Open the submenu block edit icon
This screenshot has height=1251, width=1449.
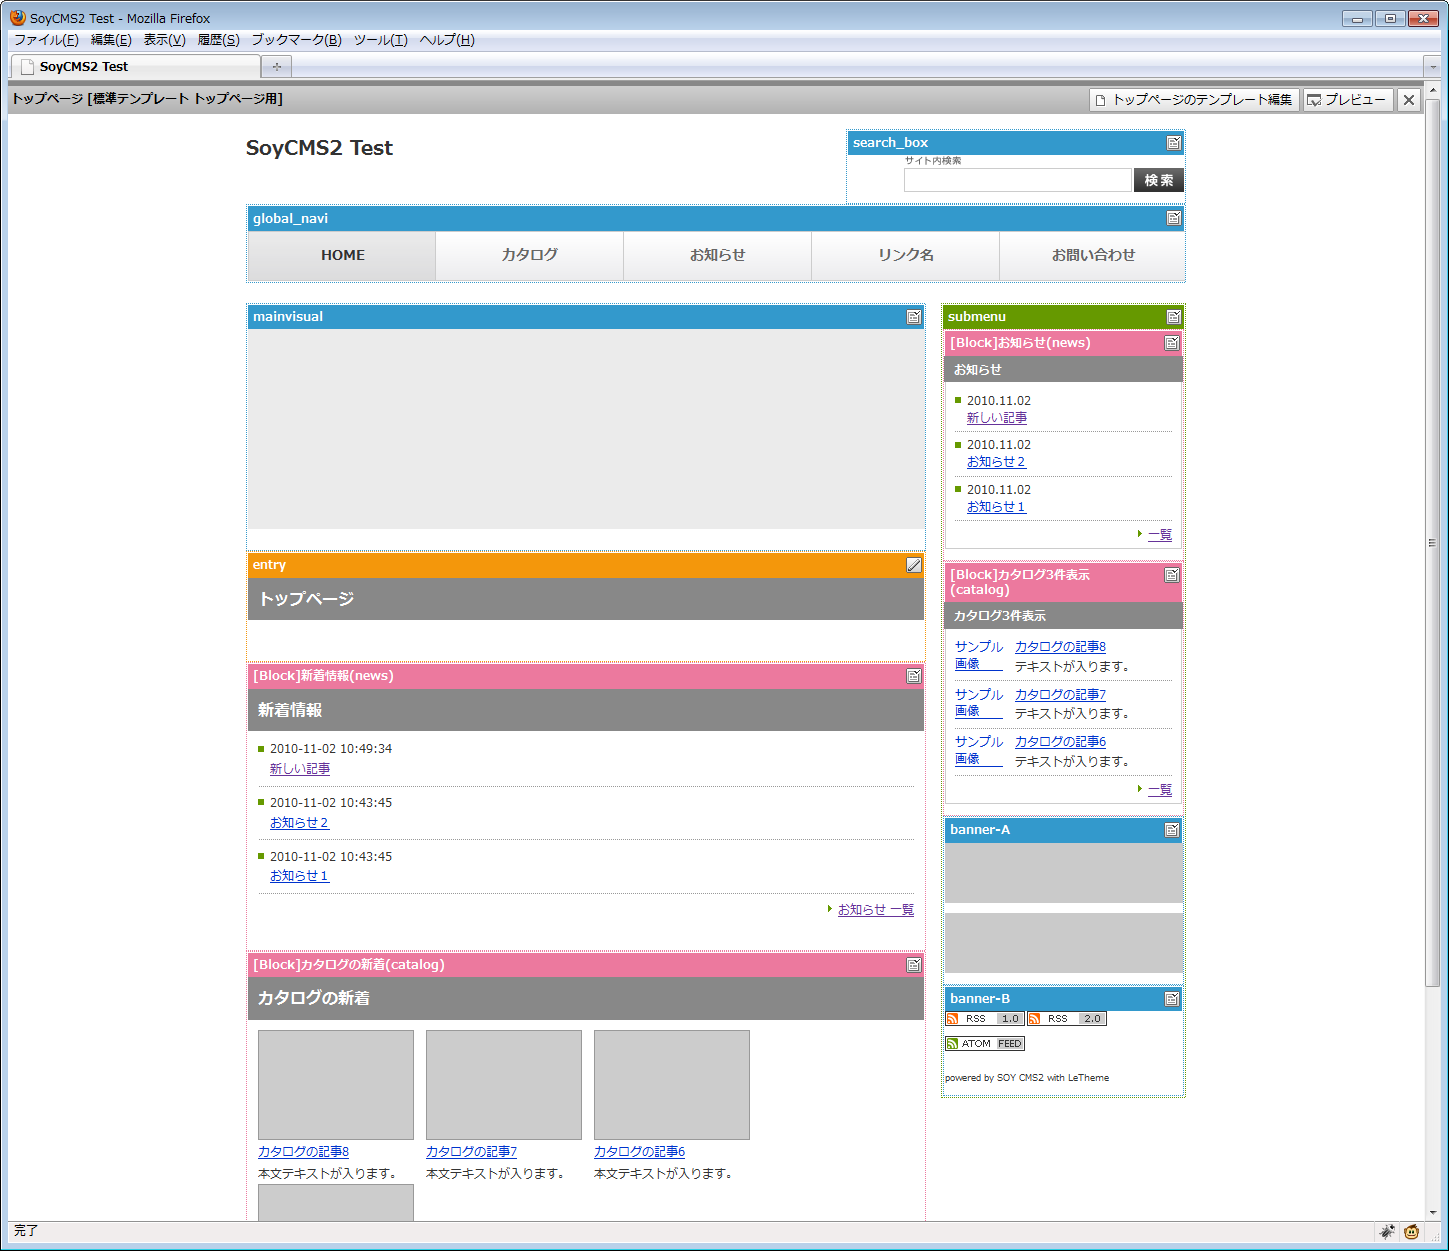(x=1174, y=317)
